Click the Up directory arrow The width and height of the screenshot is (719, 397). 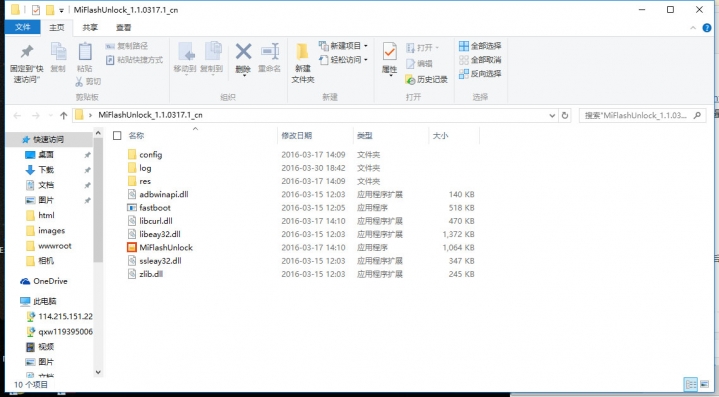click(x=63, y=116)
